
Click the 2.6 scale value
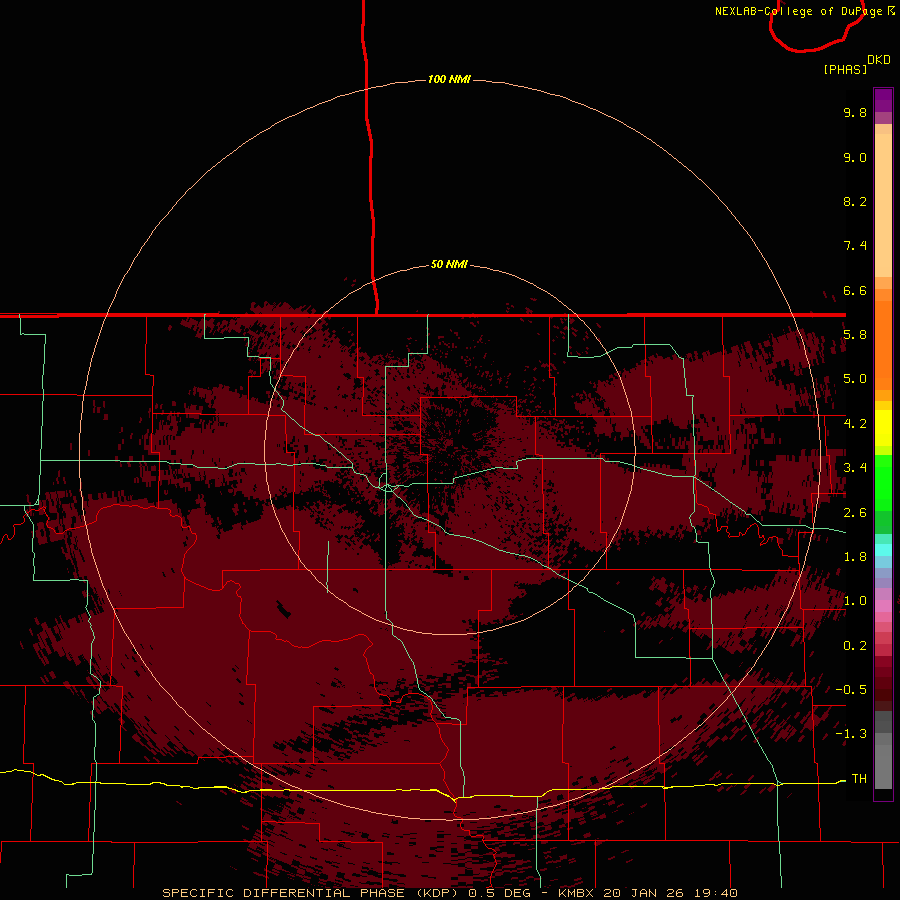point(855,513)
